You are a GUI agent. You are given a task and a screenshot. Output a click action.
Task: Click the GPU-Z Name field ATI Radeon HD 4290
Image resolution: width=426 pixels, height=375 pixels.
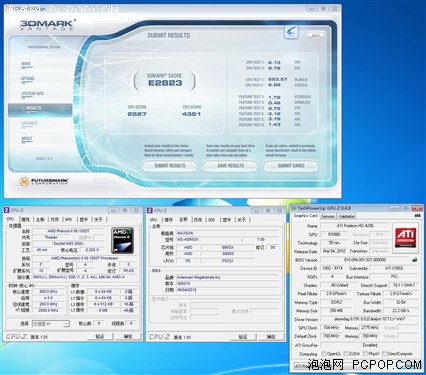(x=355, y=226)
